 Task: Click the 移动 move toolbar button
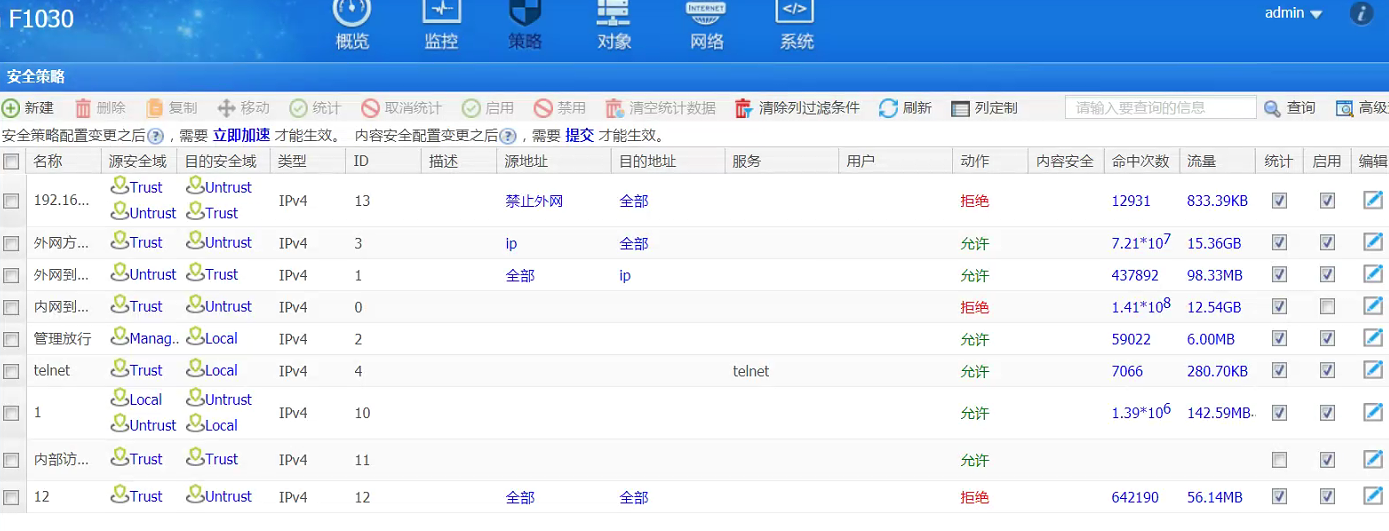point(243,108)
